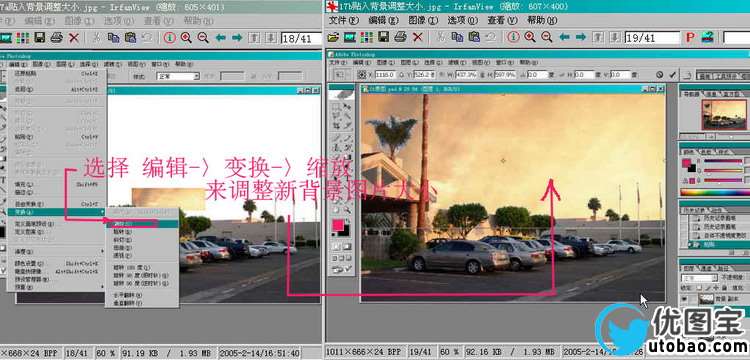Click foreground color swatch in Photoshop toolbox
Viewport: 750px width, 360px height.
338,225
